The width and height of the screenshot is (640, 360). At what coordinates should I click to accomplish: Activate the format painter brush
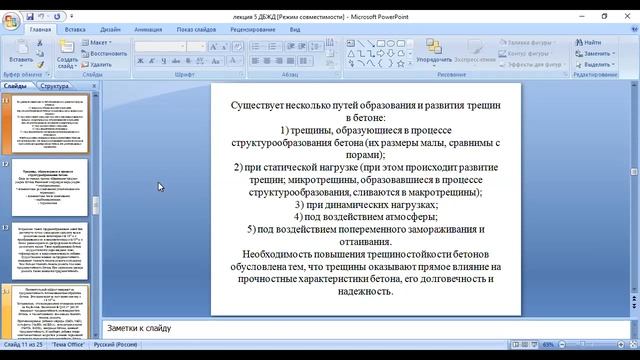pos(40,64)
